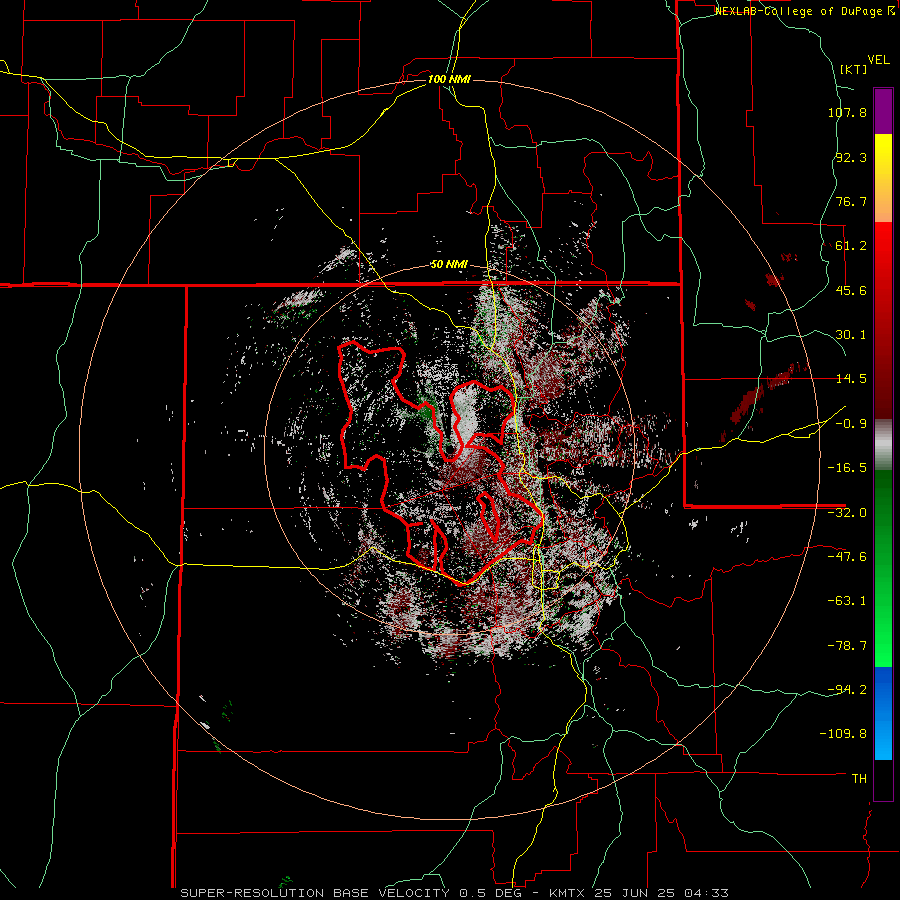This screenshot has height=900, width=900.
Task: Click the KMTX station identifier in caption
Action: click(x=567, y=893)
